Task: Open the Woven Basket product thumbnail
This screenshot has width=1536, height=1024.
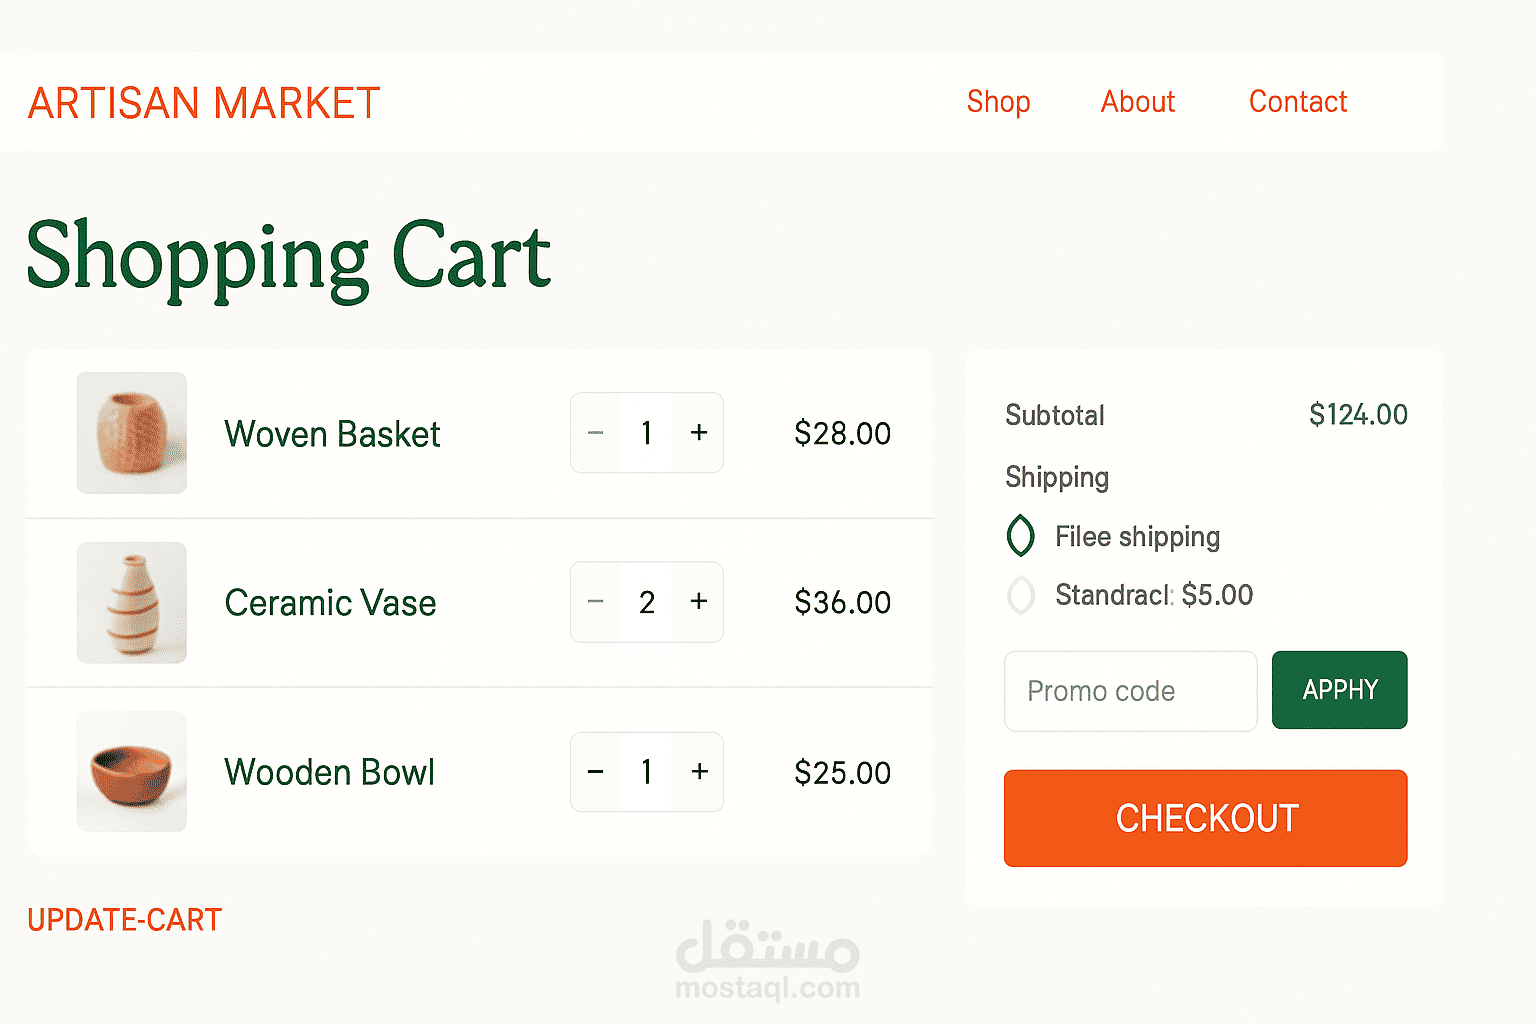Action: pos(132,433)
